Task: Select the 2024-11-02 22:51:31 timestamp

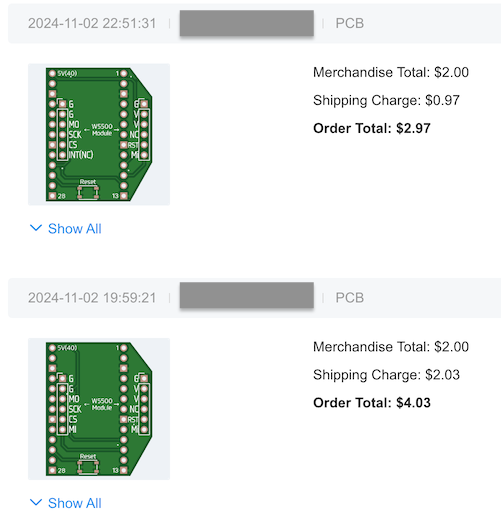Action: click(92, 23)
